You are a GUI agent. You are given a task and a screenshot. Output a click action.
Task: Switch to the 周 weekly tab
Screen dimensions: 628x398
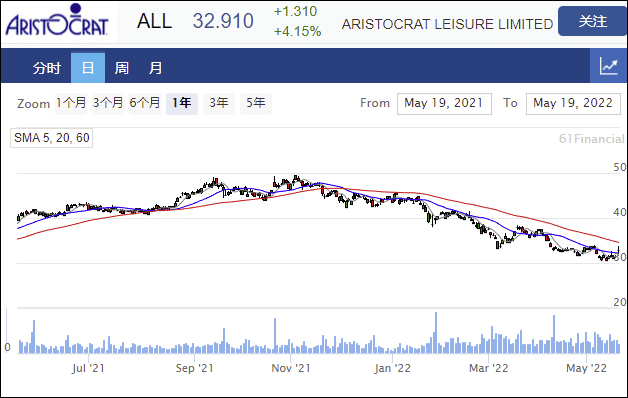121,68
